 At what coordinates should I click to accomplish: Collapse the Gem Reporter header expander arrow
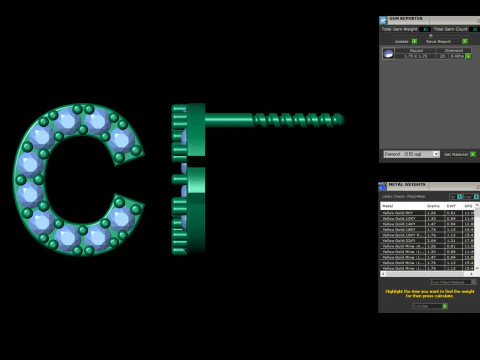(430, 35)
